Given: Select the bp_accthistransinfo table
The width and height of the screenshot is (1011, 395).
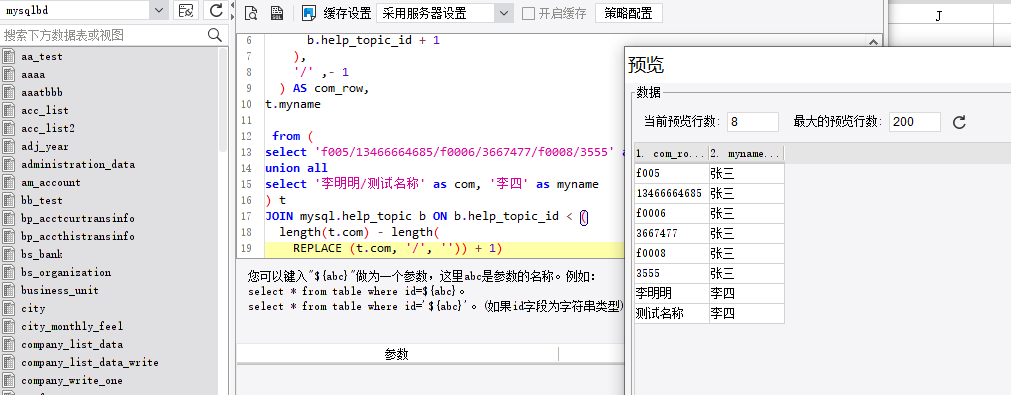Looking at the screenshot, I should click(78, 236).
